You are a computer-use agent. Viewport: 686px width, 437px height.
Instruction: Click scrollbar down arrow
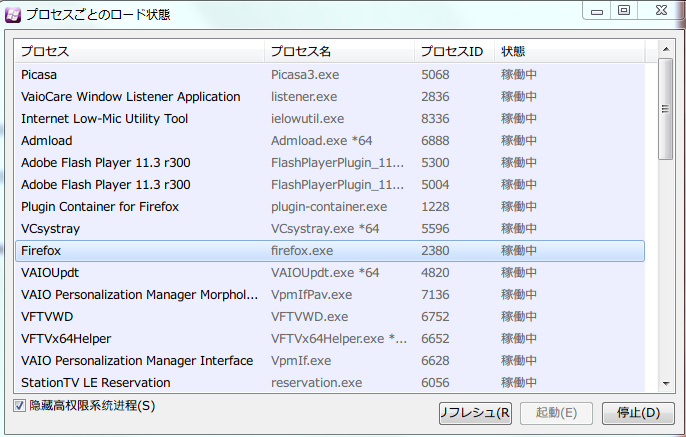(666, 384)
